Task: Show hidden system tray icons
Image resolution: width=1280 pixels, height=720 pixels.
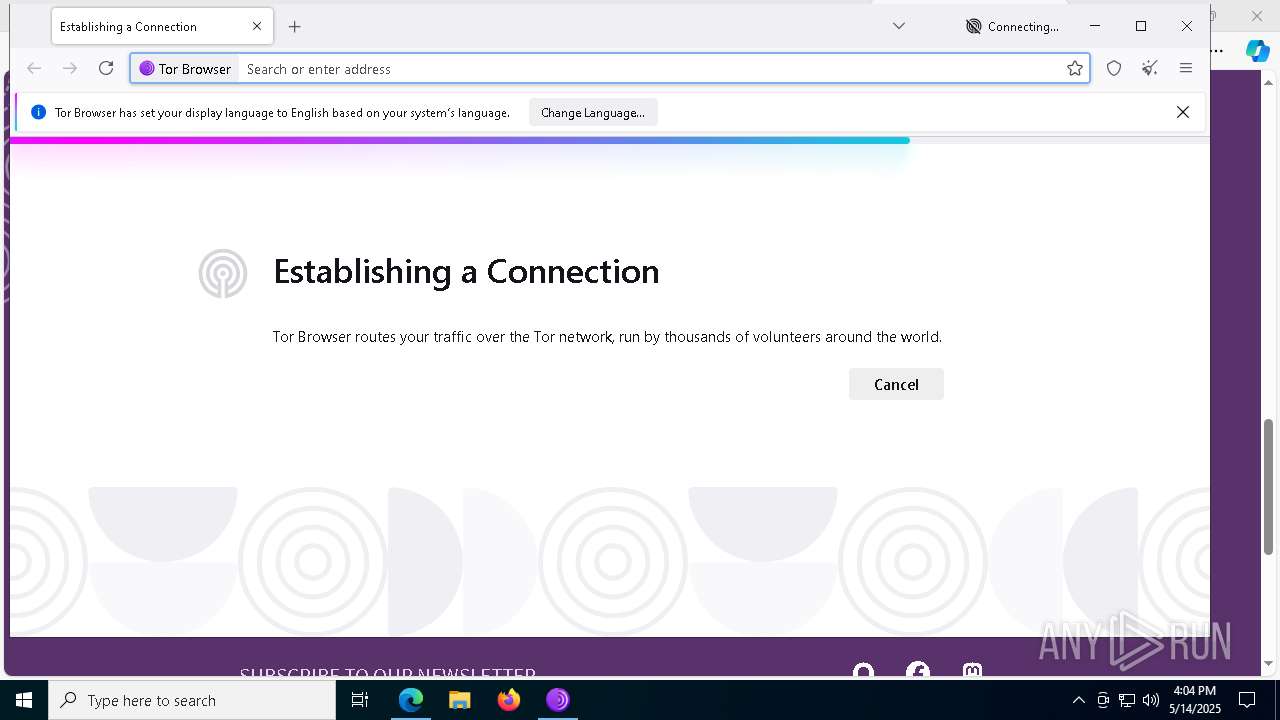Action: point(1078,700)
